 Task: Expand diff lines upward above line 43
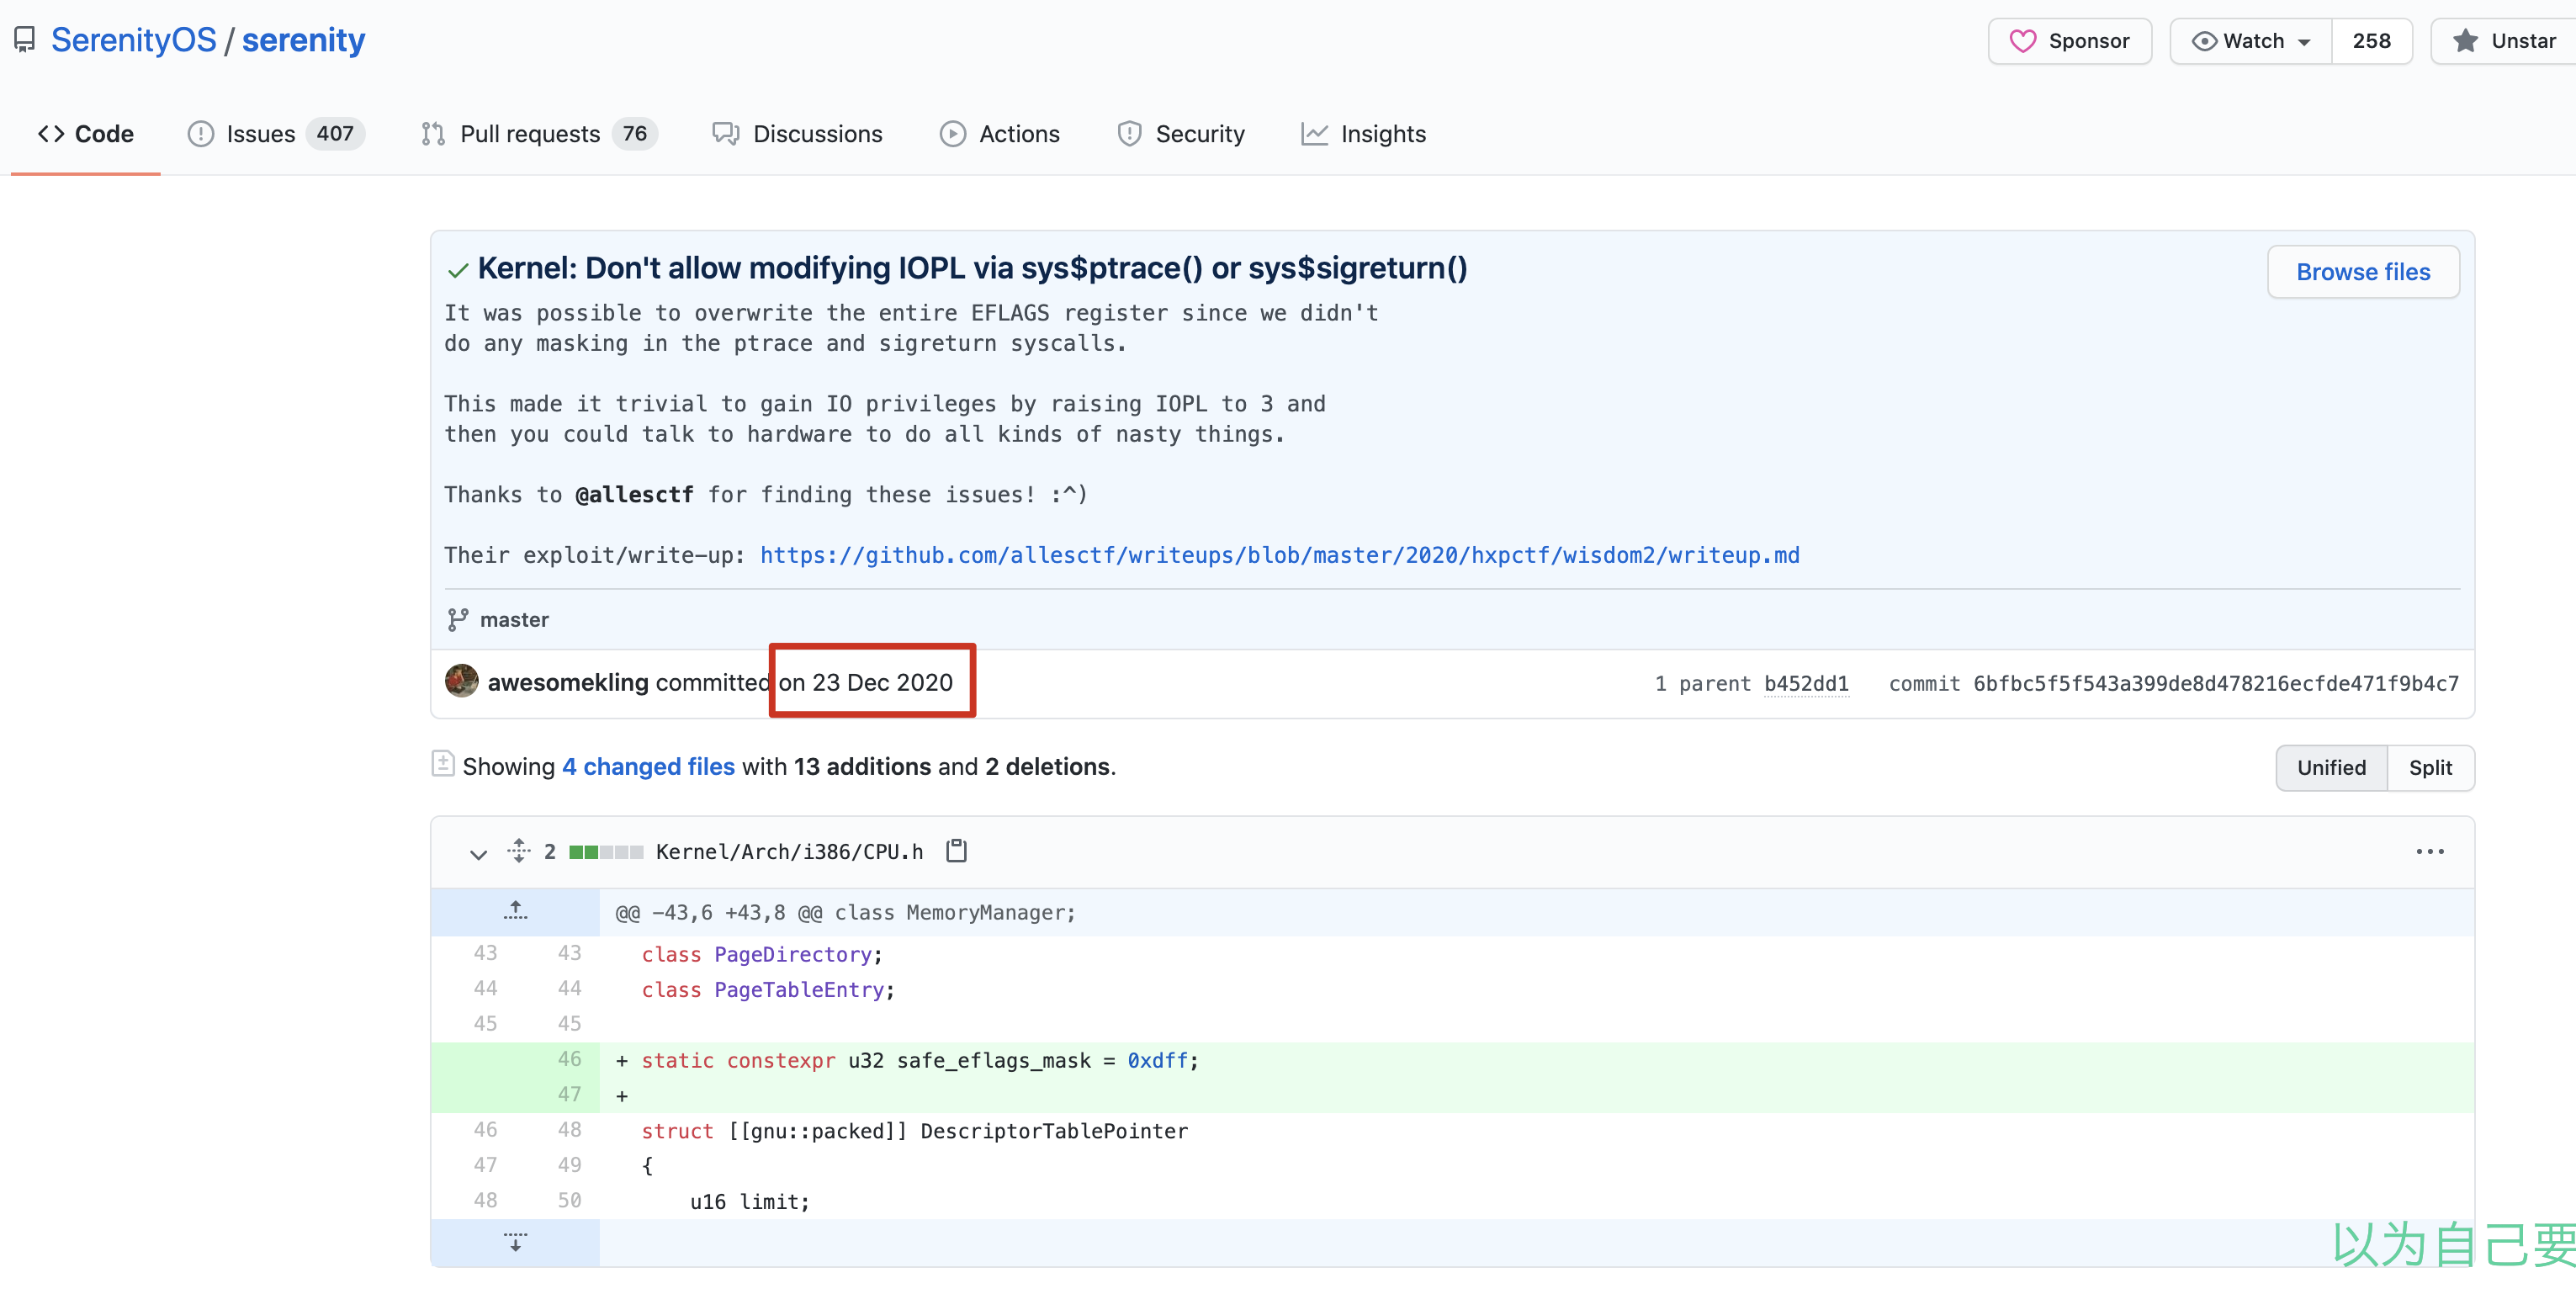pos(515,911)
